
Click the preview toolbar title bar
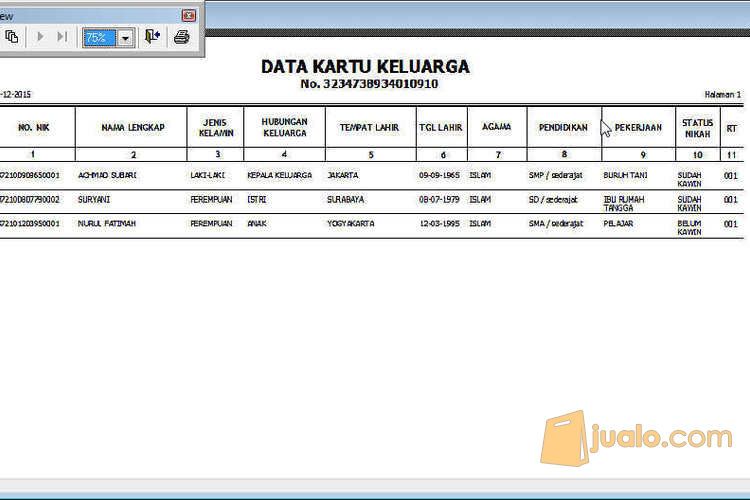[x=90, y=15]
